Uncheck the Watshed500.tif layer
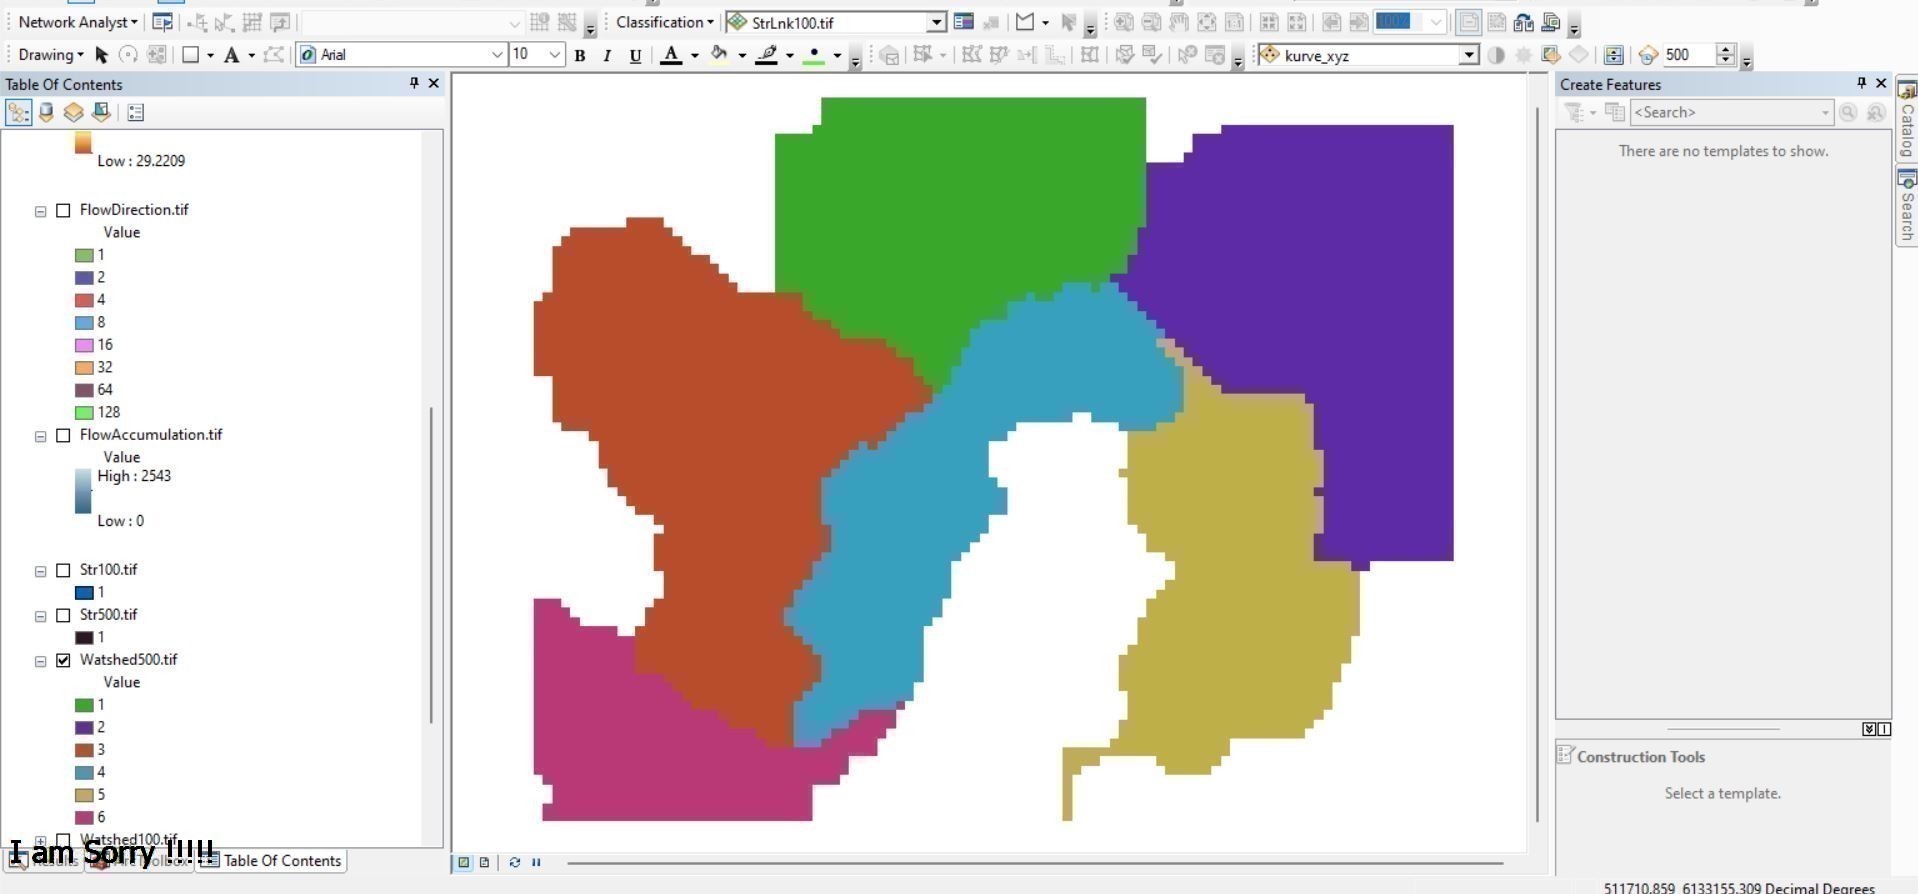Image resolution: width=1918 pixels, height=894 pixels. coord(63,660)
